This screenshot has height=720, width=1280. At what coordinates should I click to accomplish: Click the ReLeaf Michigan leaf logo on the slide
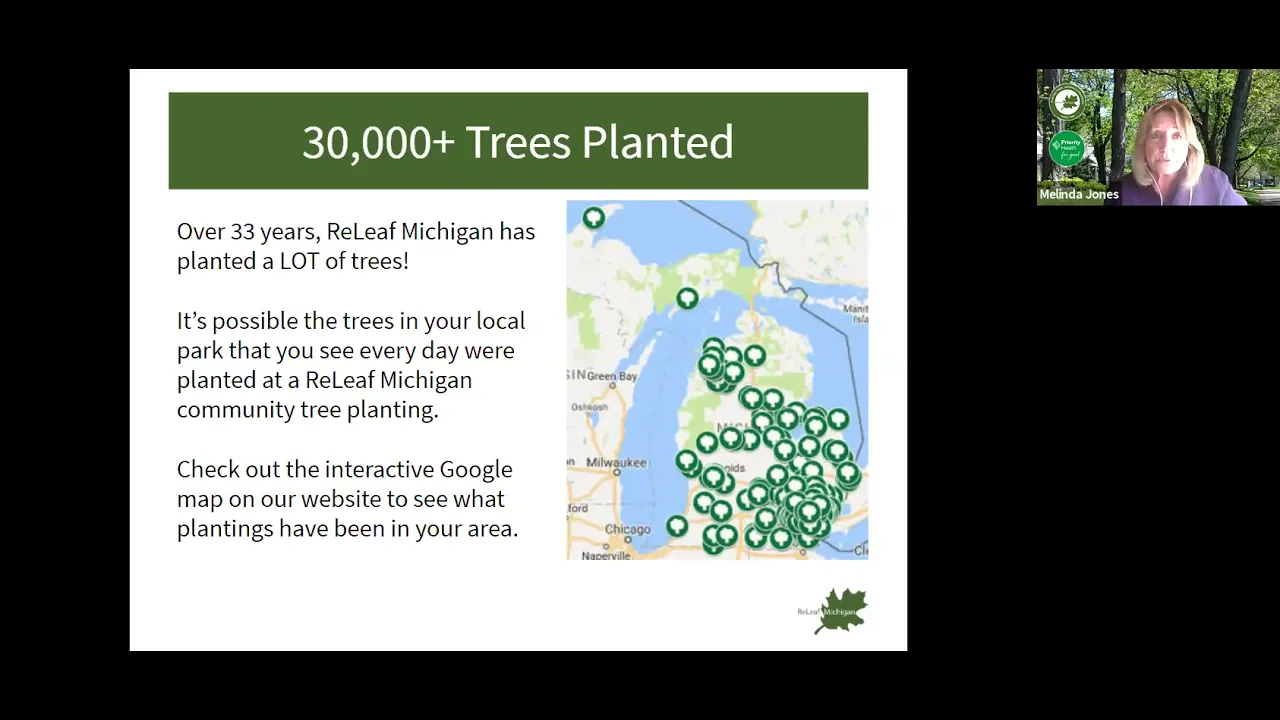pos(832,611)
